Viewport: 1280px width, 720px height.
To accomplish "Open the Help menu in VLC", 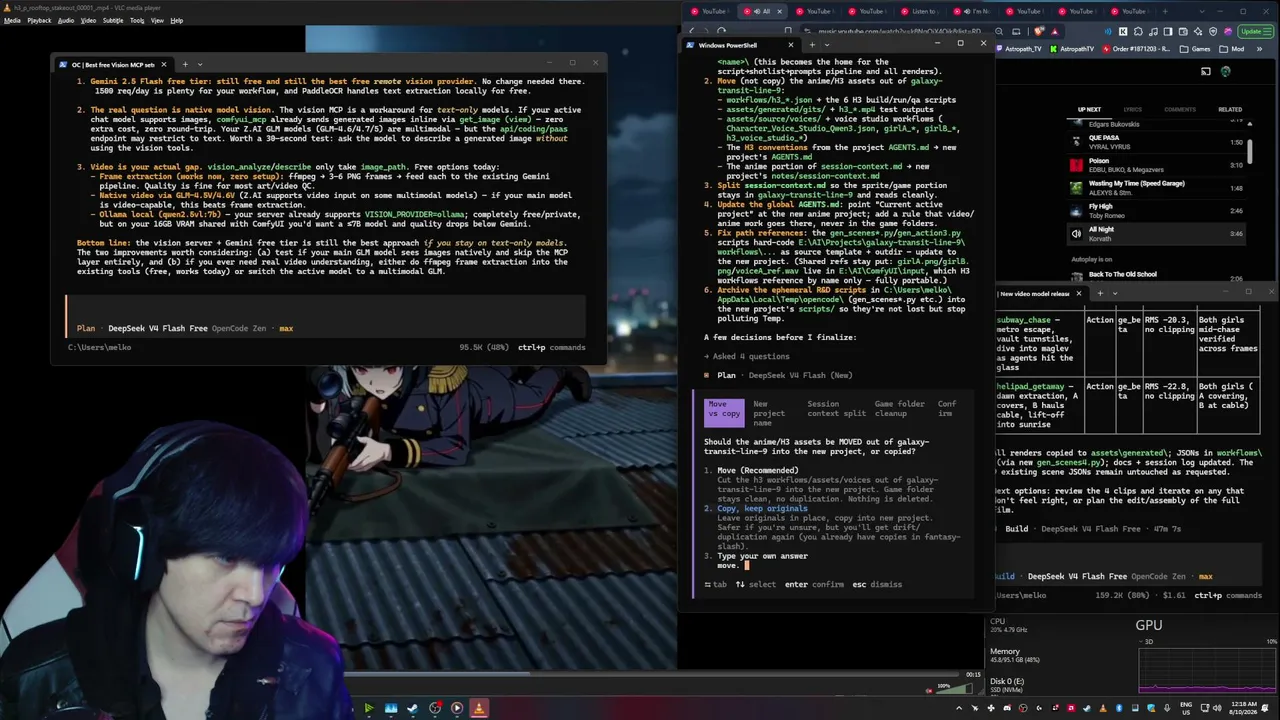I will point(177,20).
